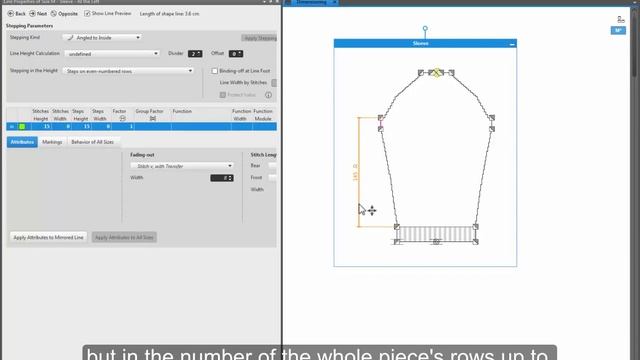Select bottom-right cuff corner point
640x360 pixels.
[476, 242]
